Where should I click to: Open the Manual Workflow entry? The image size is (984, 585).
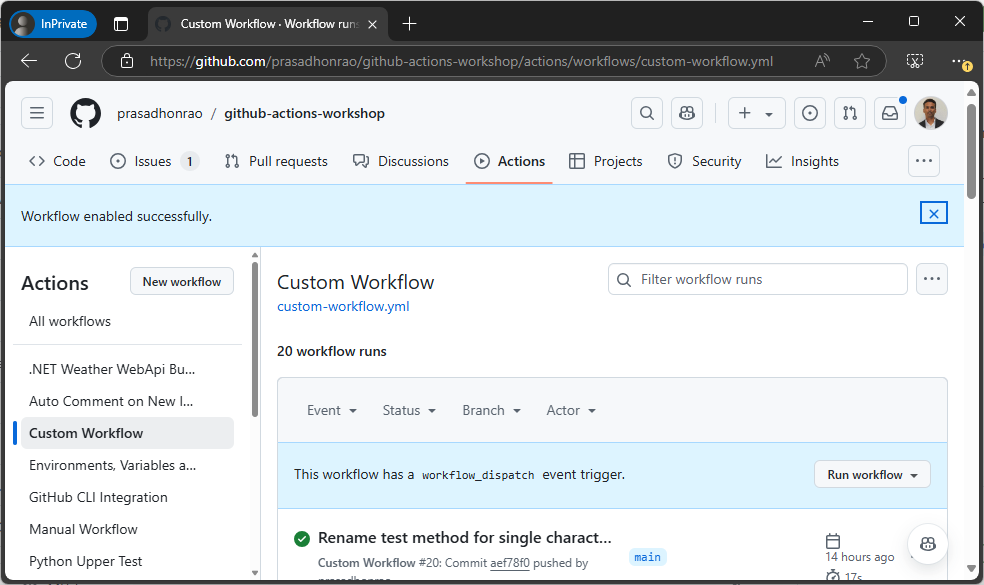[x=83, y=529]
